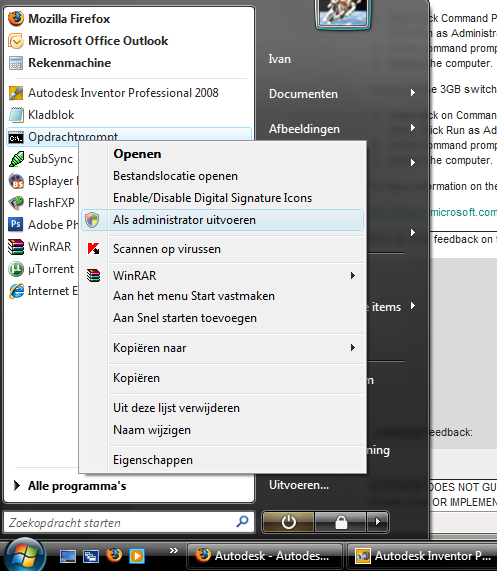Open Afbeeldingen in Start menu right pane
Image resolution: width=497 pixels, height=571 pixels.
pyautogui.click(x=304, y=129)
